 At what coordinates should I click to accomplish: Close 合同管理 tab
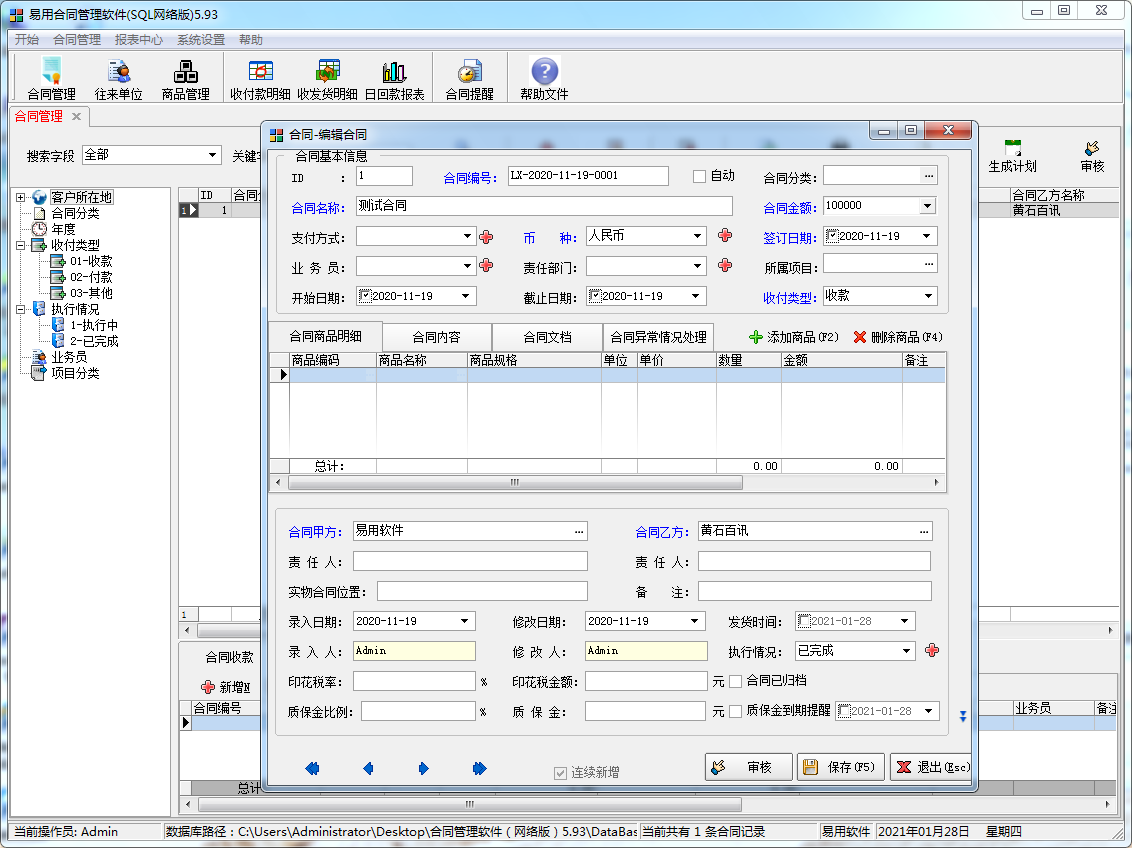pyautogui.click(x=76, y=116)
